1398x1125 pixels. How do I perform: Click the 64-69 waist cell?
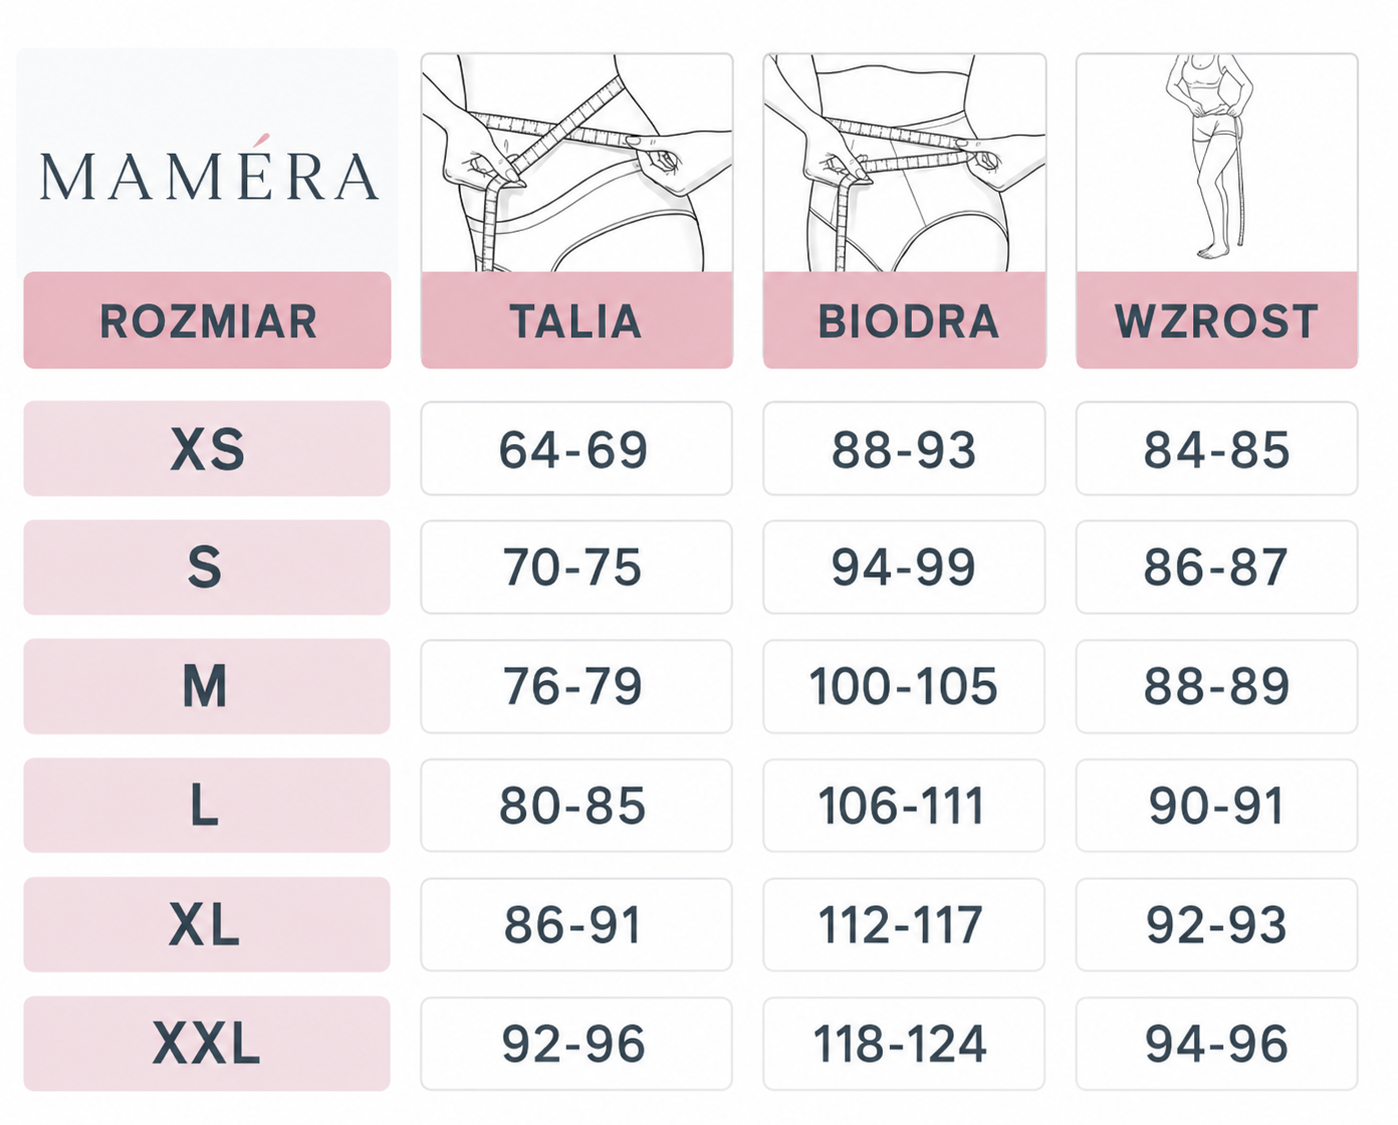coord(576,449)
